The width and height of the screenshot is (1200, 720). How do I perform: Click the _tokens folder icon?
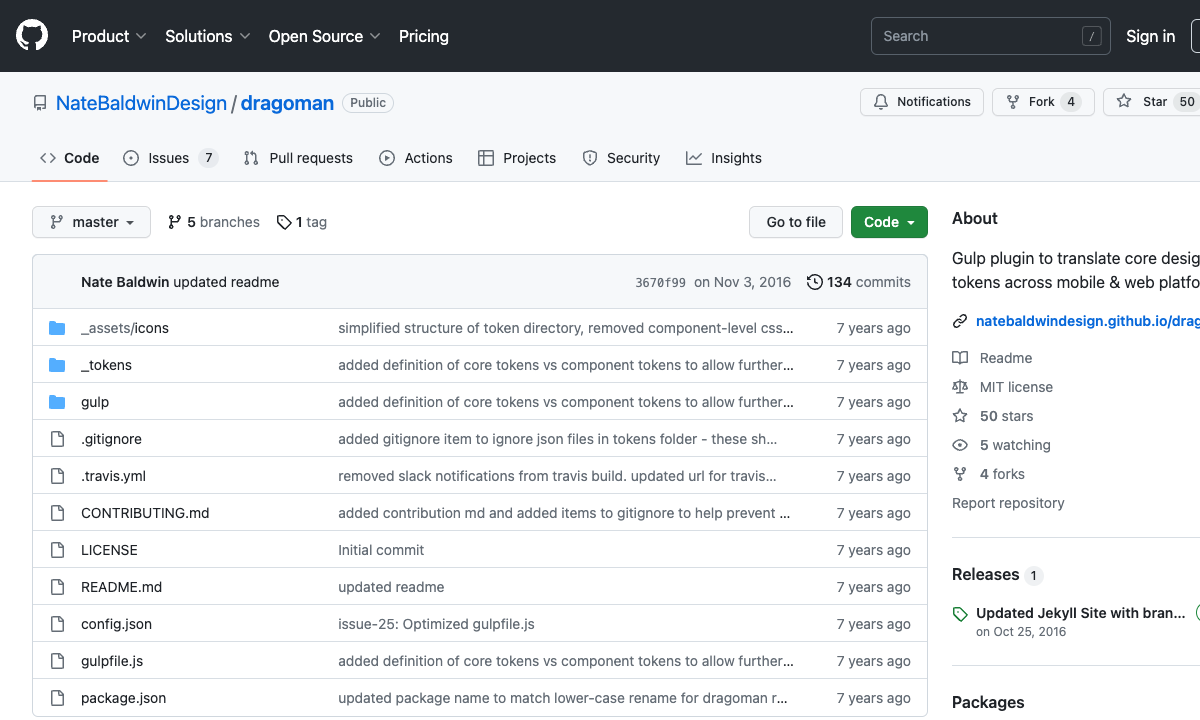click(x=57, y=365)
